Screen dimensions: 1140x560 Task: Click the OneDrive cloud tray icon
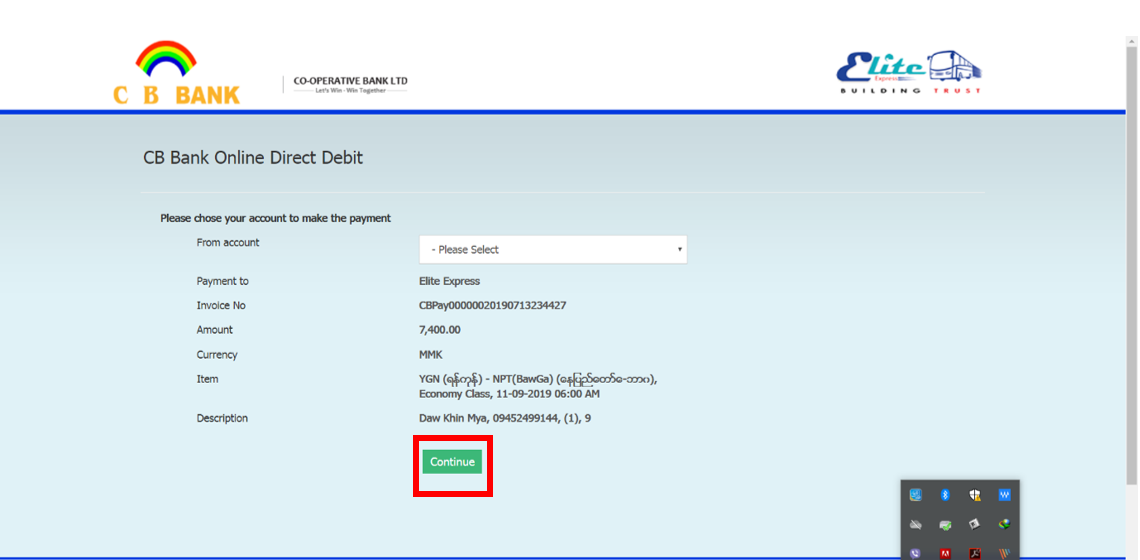[x=915, y=524]
